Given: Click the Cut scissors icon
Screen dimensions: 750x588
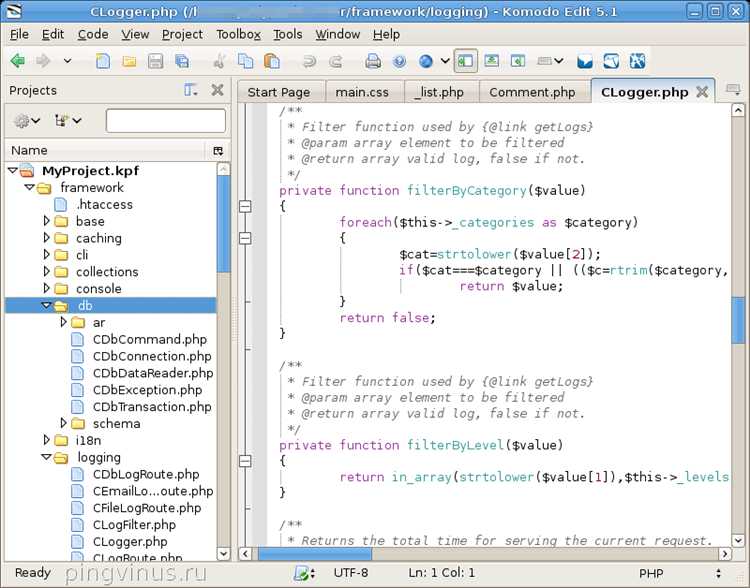Looking at the screenshot, I should coord(219,61).
